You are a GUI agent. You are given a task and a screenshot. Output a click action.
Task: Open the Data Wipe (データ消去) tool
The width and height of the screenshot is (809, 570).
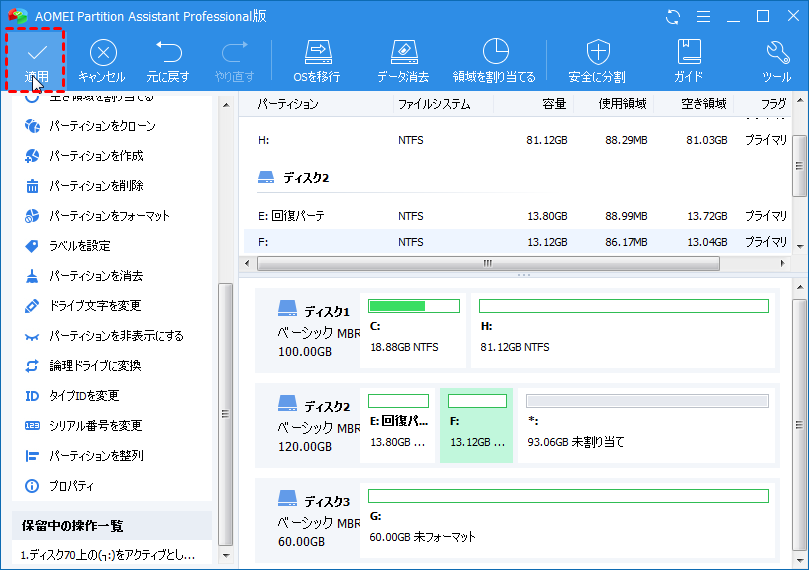(x=403, y=61)
